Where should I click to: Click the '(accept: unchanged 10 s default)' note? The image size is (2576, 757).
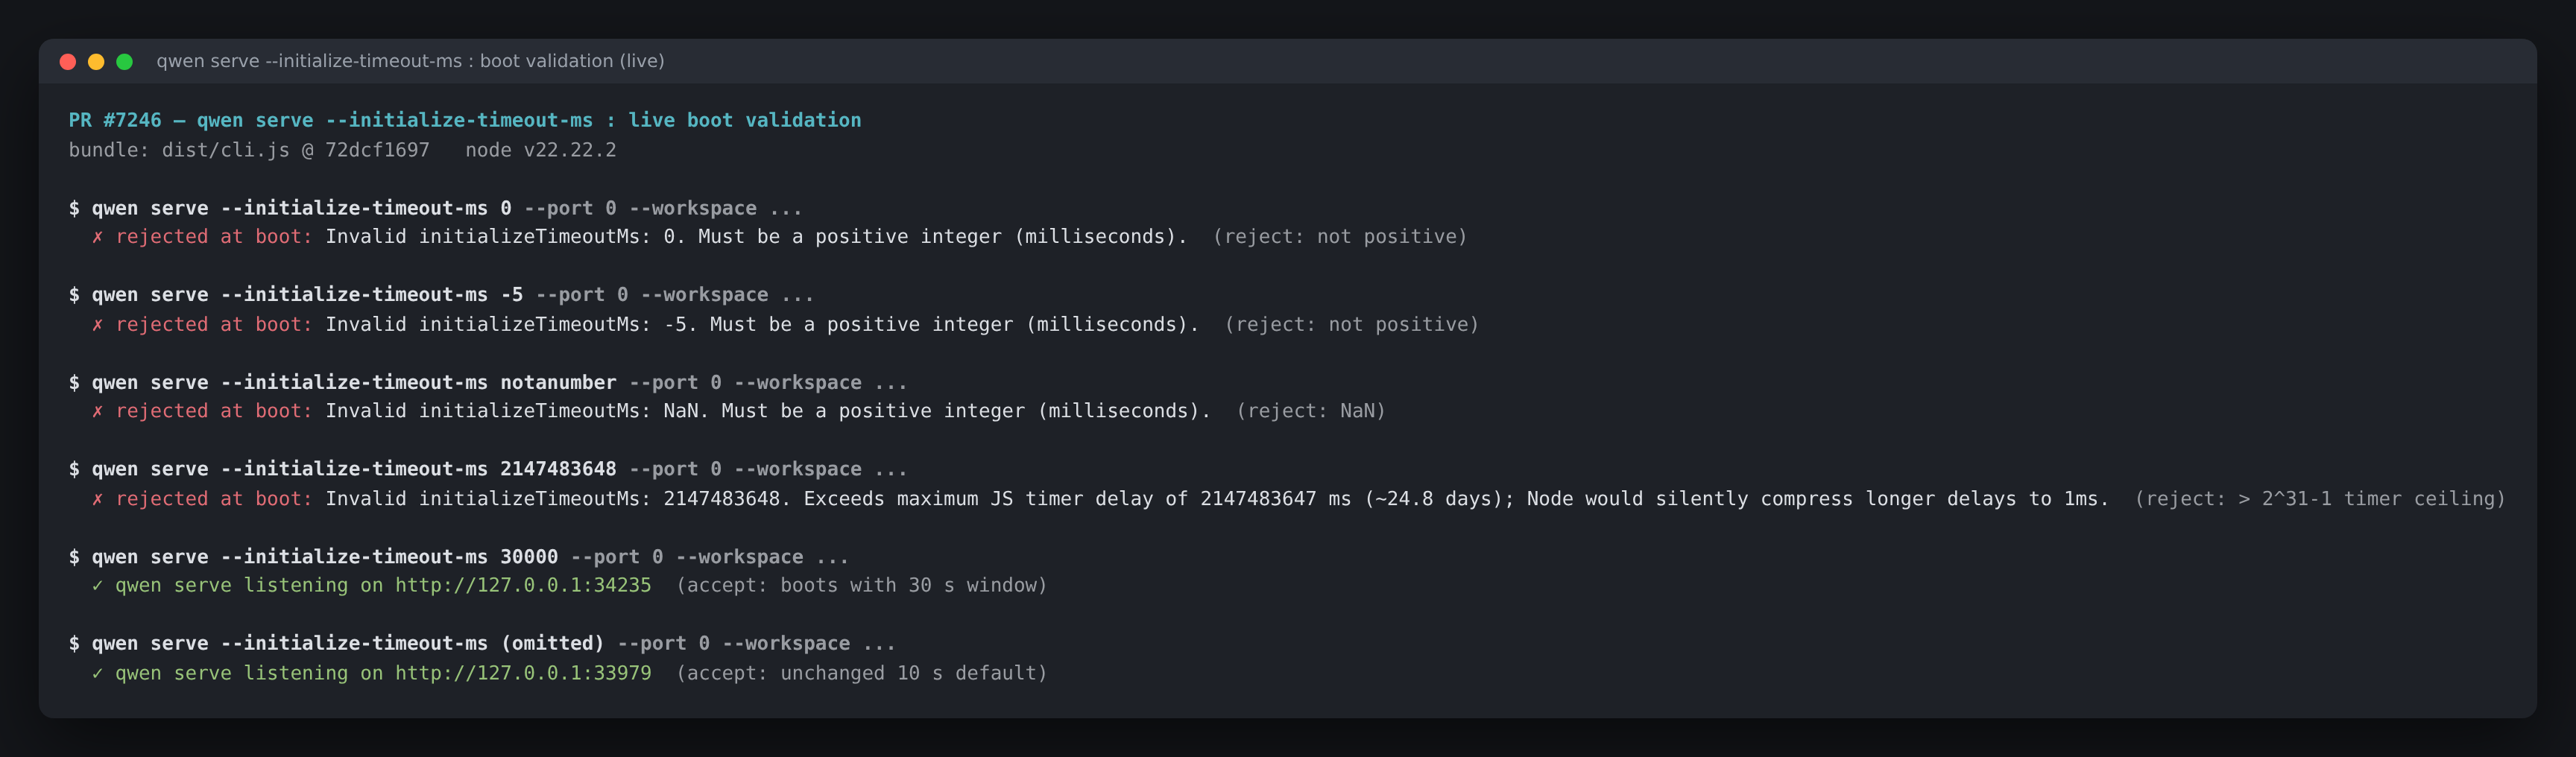[x=862, y=673]
